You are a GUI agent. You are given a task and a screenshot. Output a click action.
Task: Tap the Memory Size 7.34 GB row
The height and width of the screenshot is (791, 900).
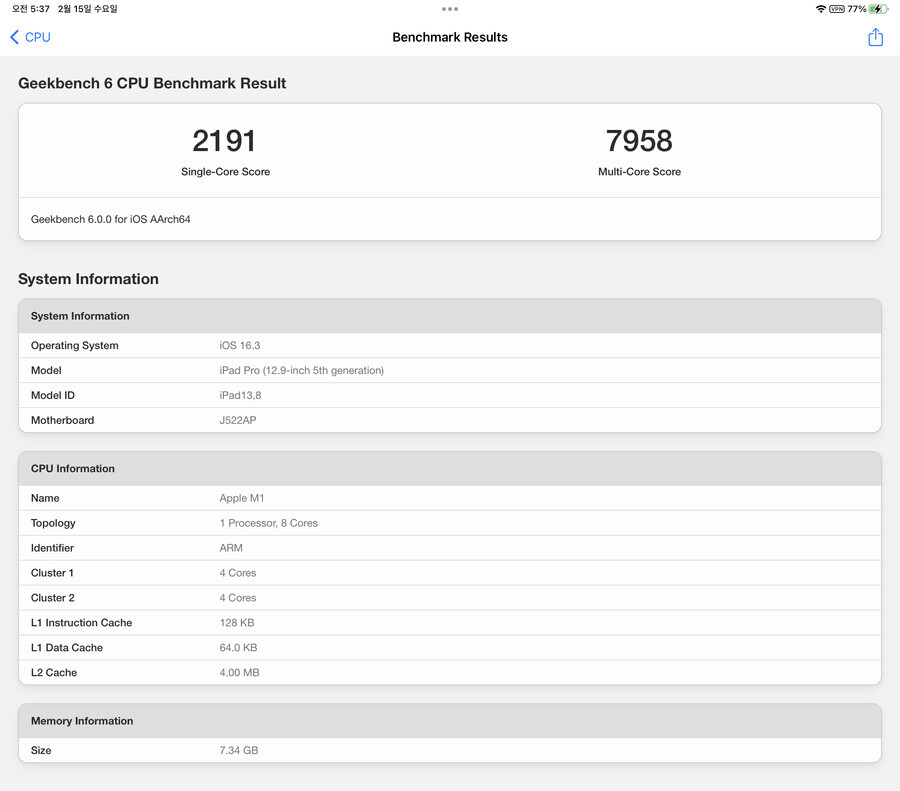click(x=449, y=750)
